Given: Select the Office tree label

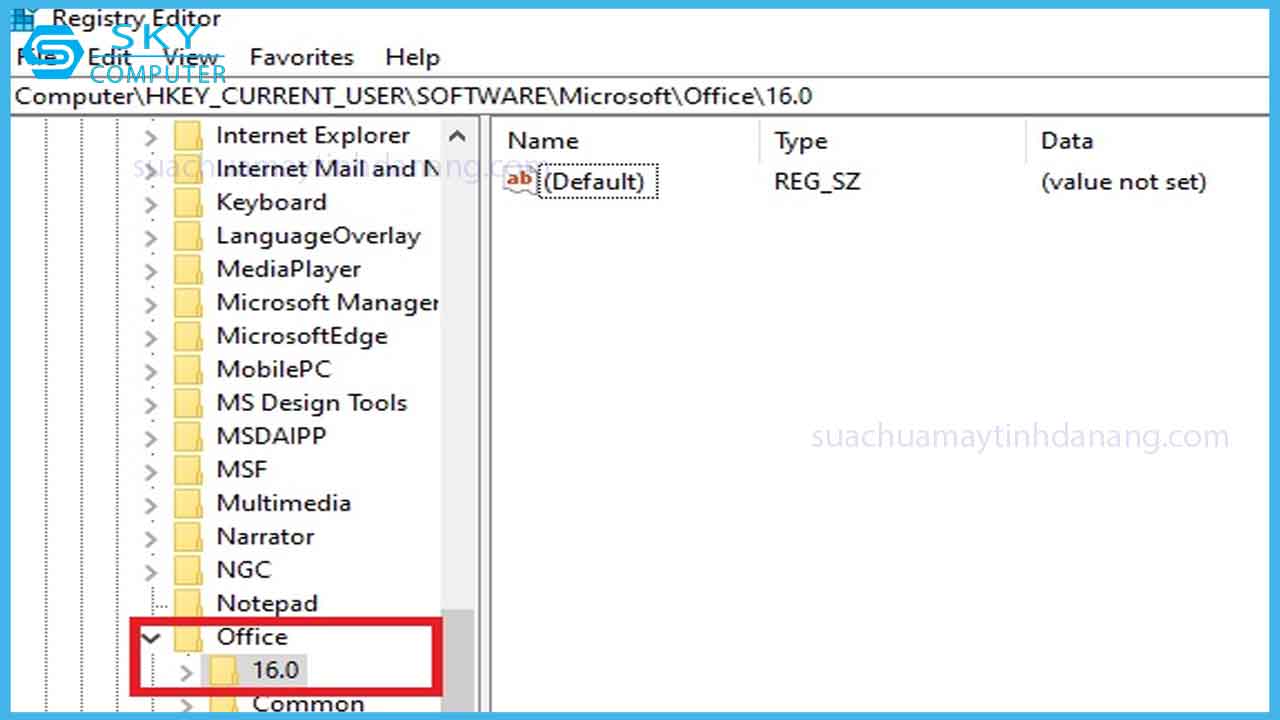Looking at the screenshot, I should pos(252,637).
